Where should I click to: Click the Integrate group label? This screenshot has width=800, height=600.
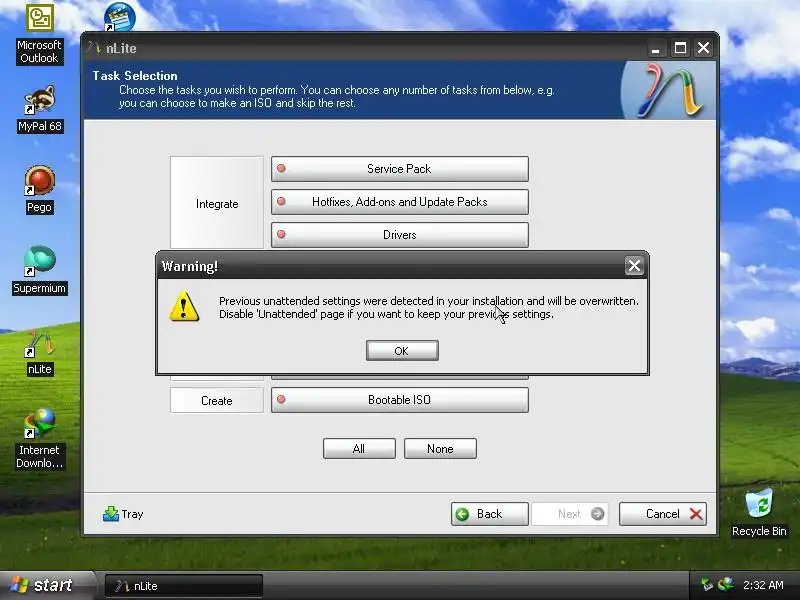(217, 203)
